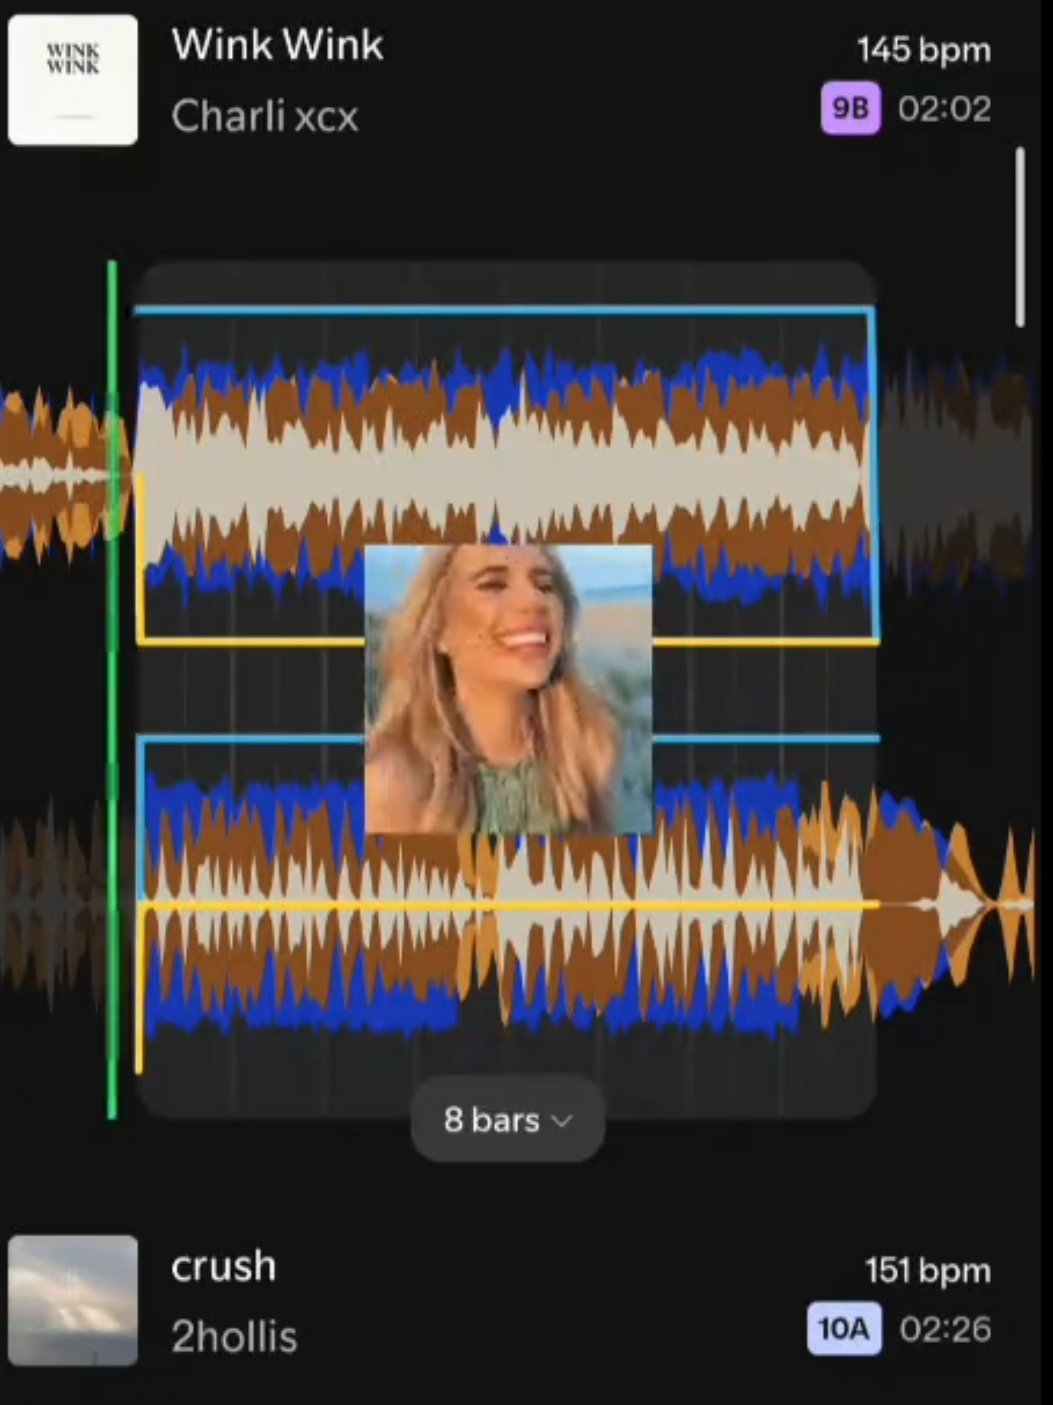Viewport: 1053px width, 1405px height.
Task: Select the 2hollis artist name
Action: pos(234,1336)
